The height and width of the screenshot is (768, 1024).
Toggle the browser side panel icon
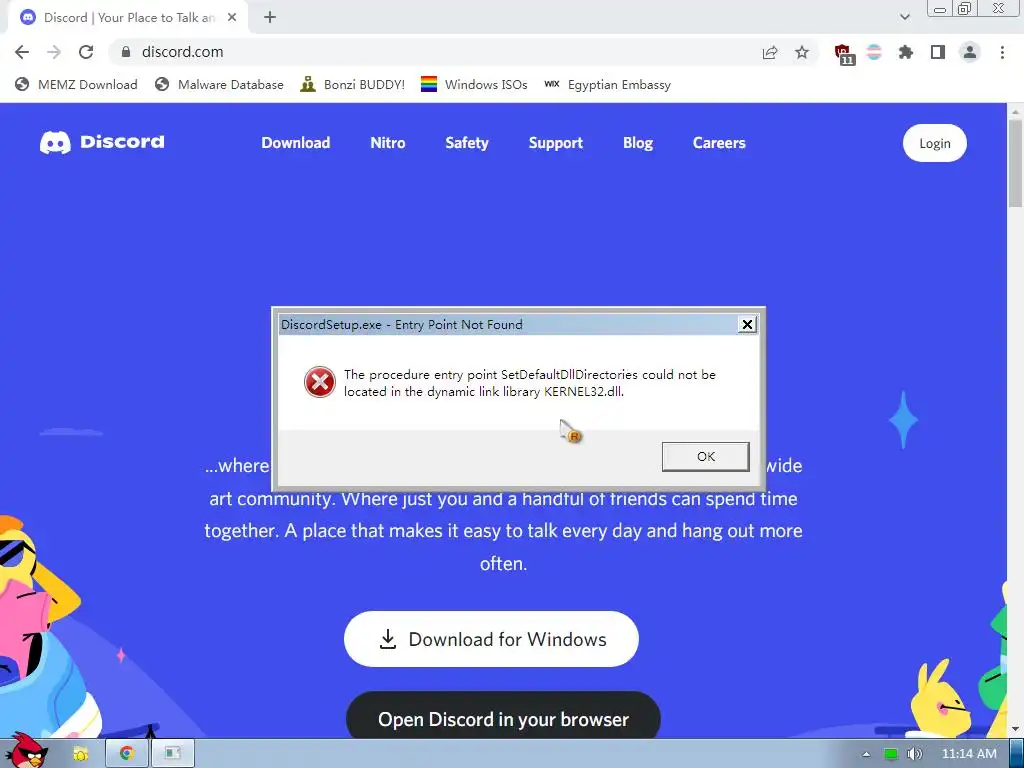coord(938,52)
